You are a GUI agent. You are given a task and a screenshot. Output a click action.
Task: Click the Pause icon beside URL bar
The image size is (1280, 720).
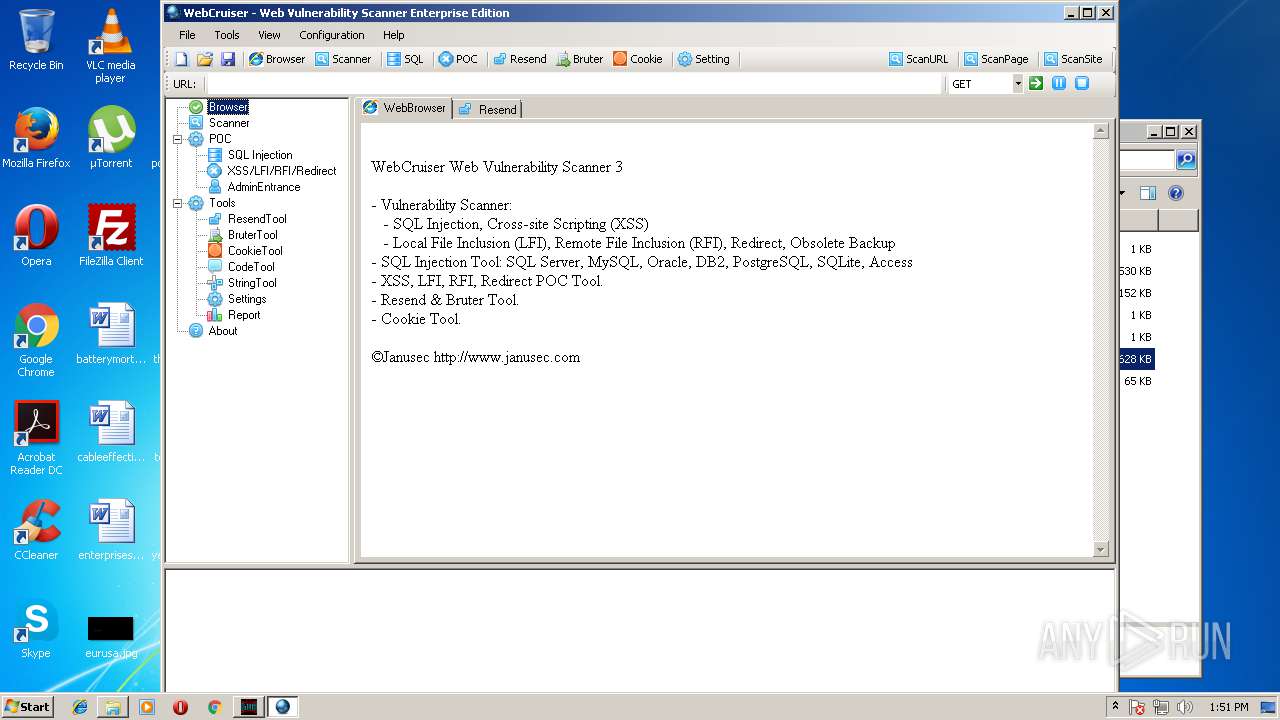coord(1059,84)
